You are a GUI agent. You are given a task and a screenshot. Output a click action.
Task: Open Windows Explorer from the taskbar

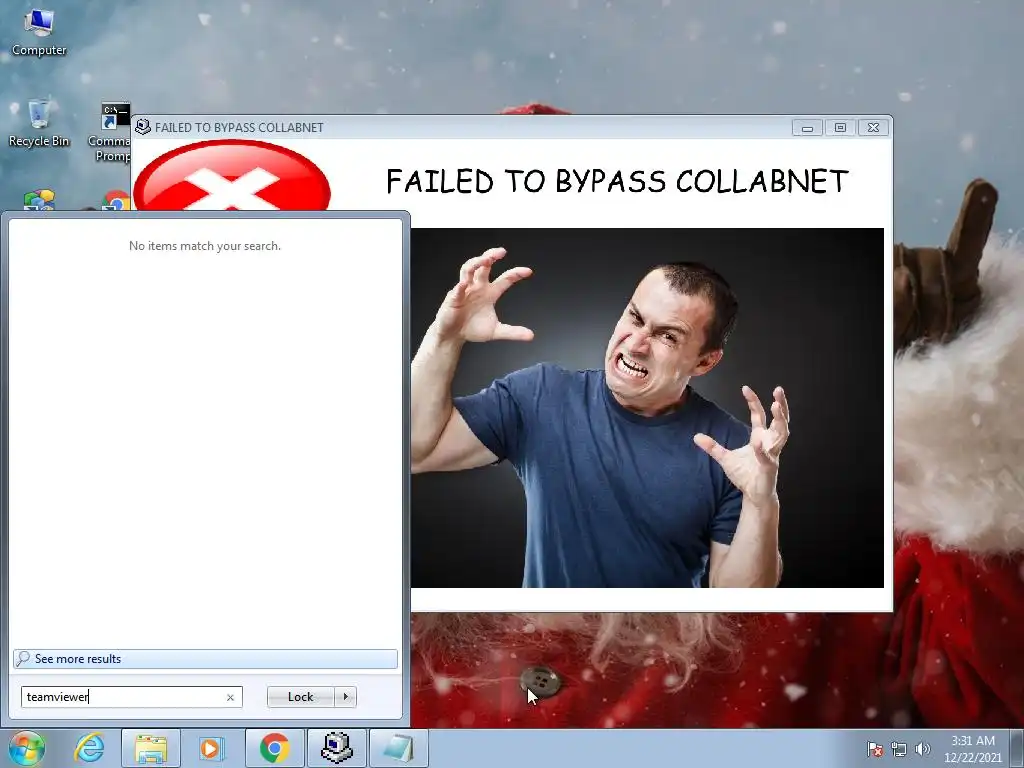151,748
